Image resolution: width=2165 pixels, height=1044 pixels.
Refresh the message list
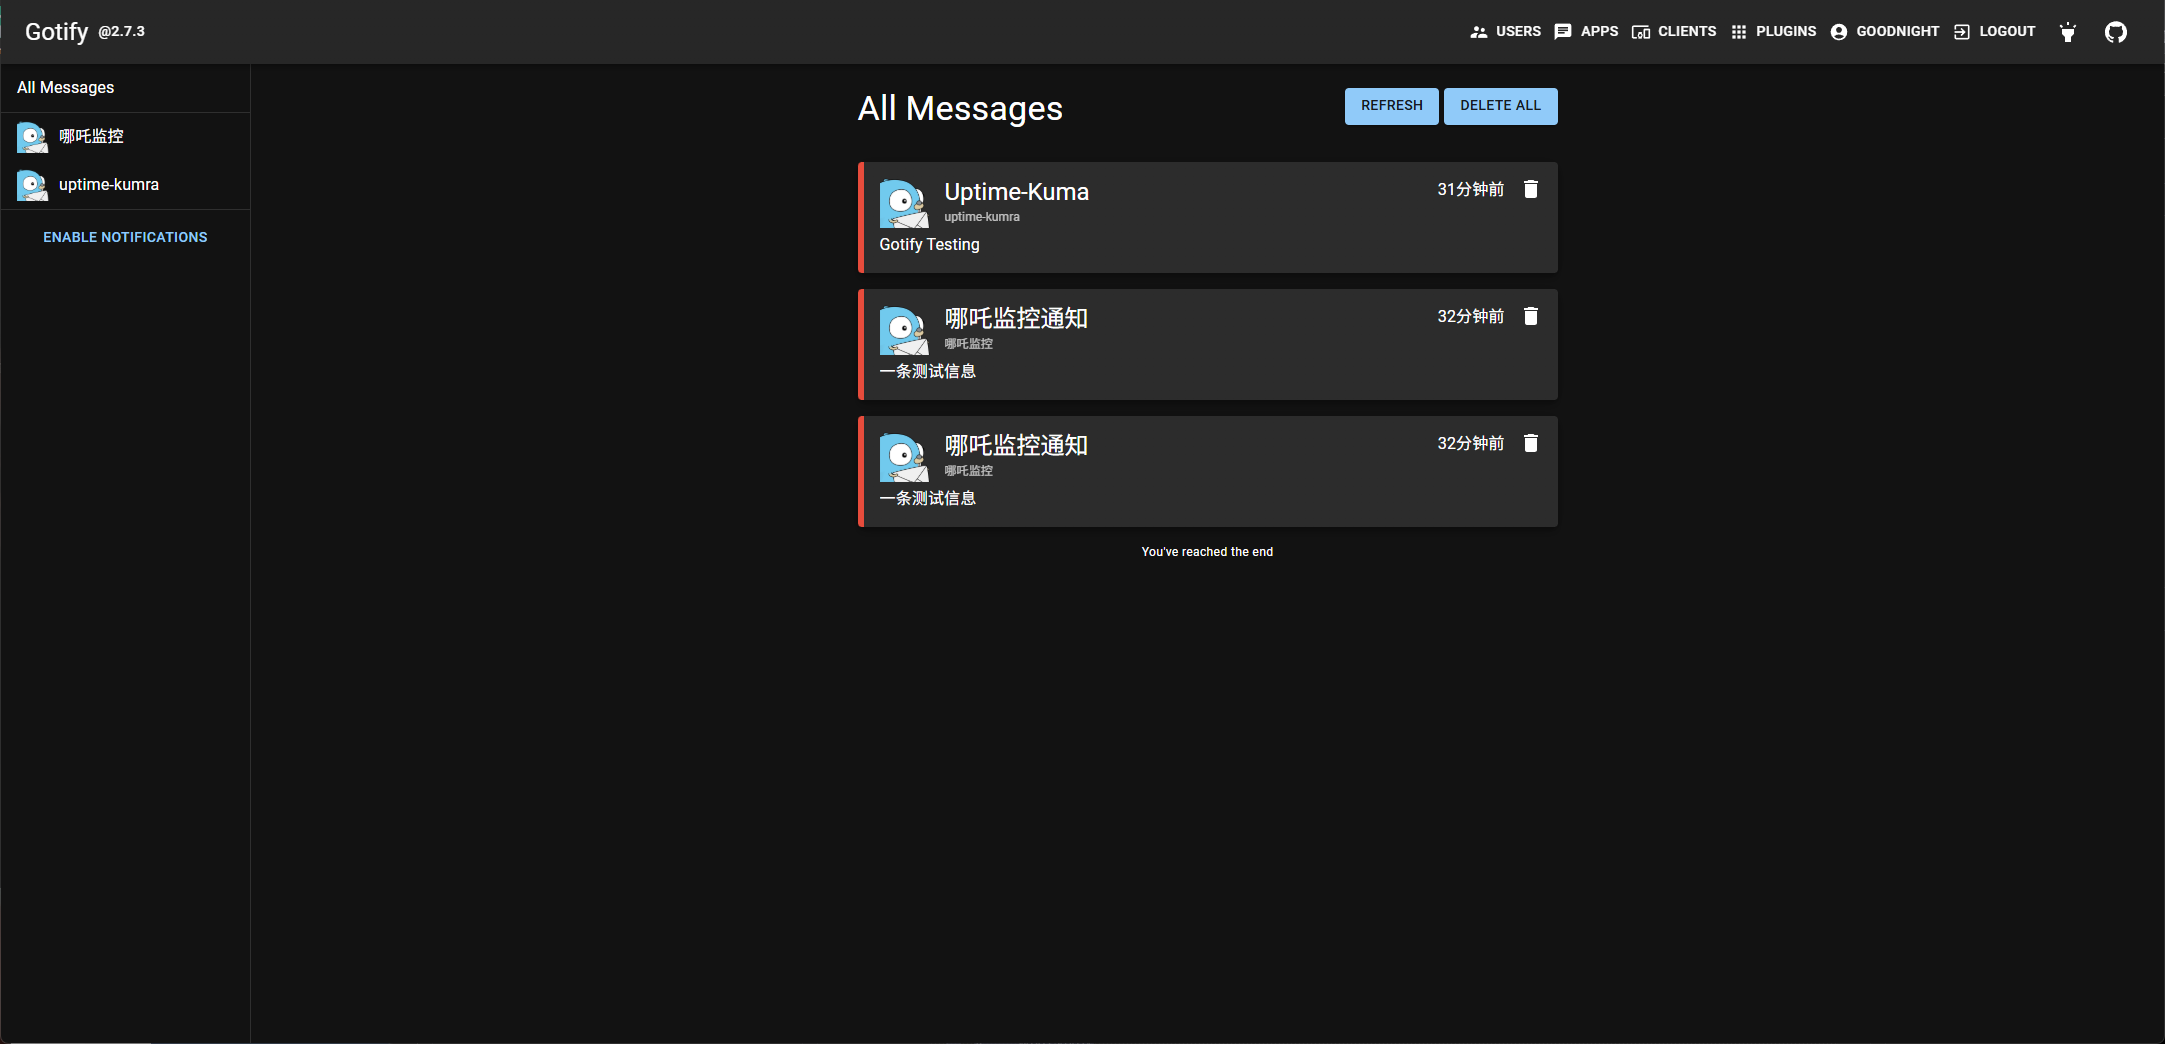point(1391,106)
